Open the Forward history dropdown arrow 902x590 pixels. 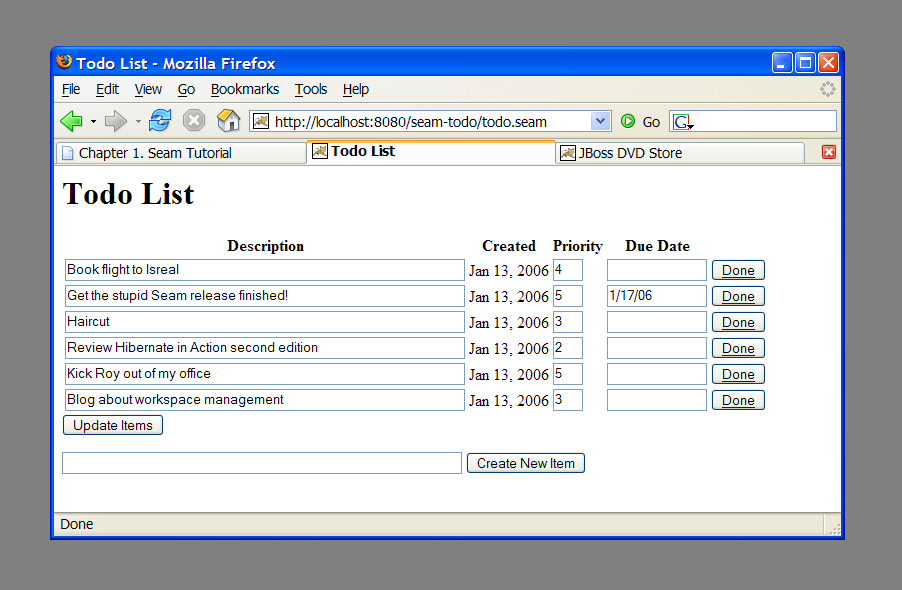pos(138,122)
